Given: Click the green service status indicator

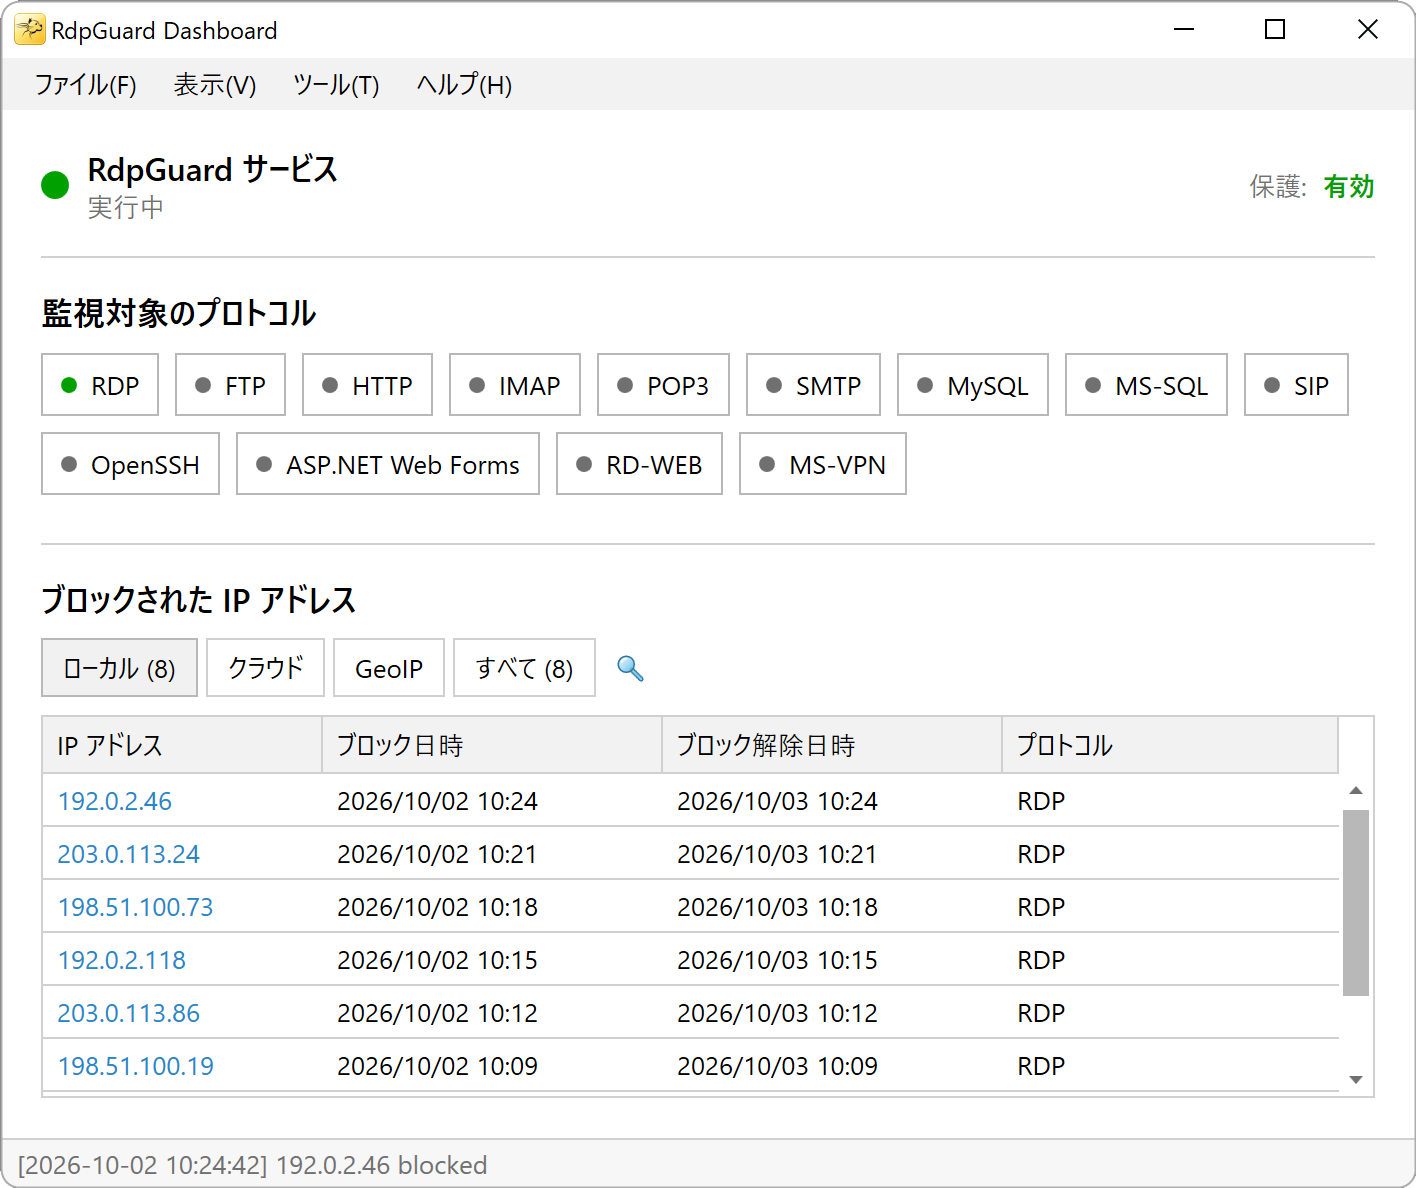Looking at the screenshot, I should click(x=55, y=185).
